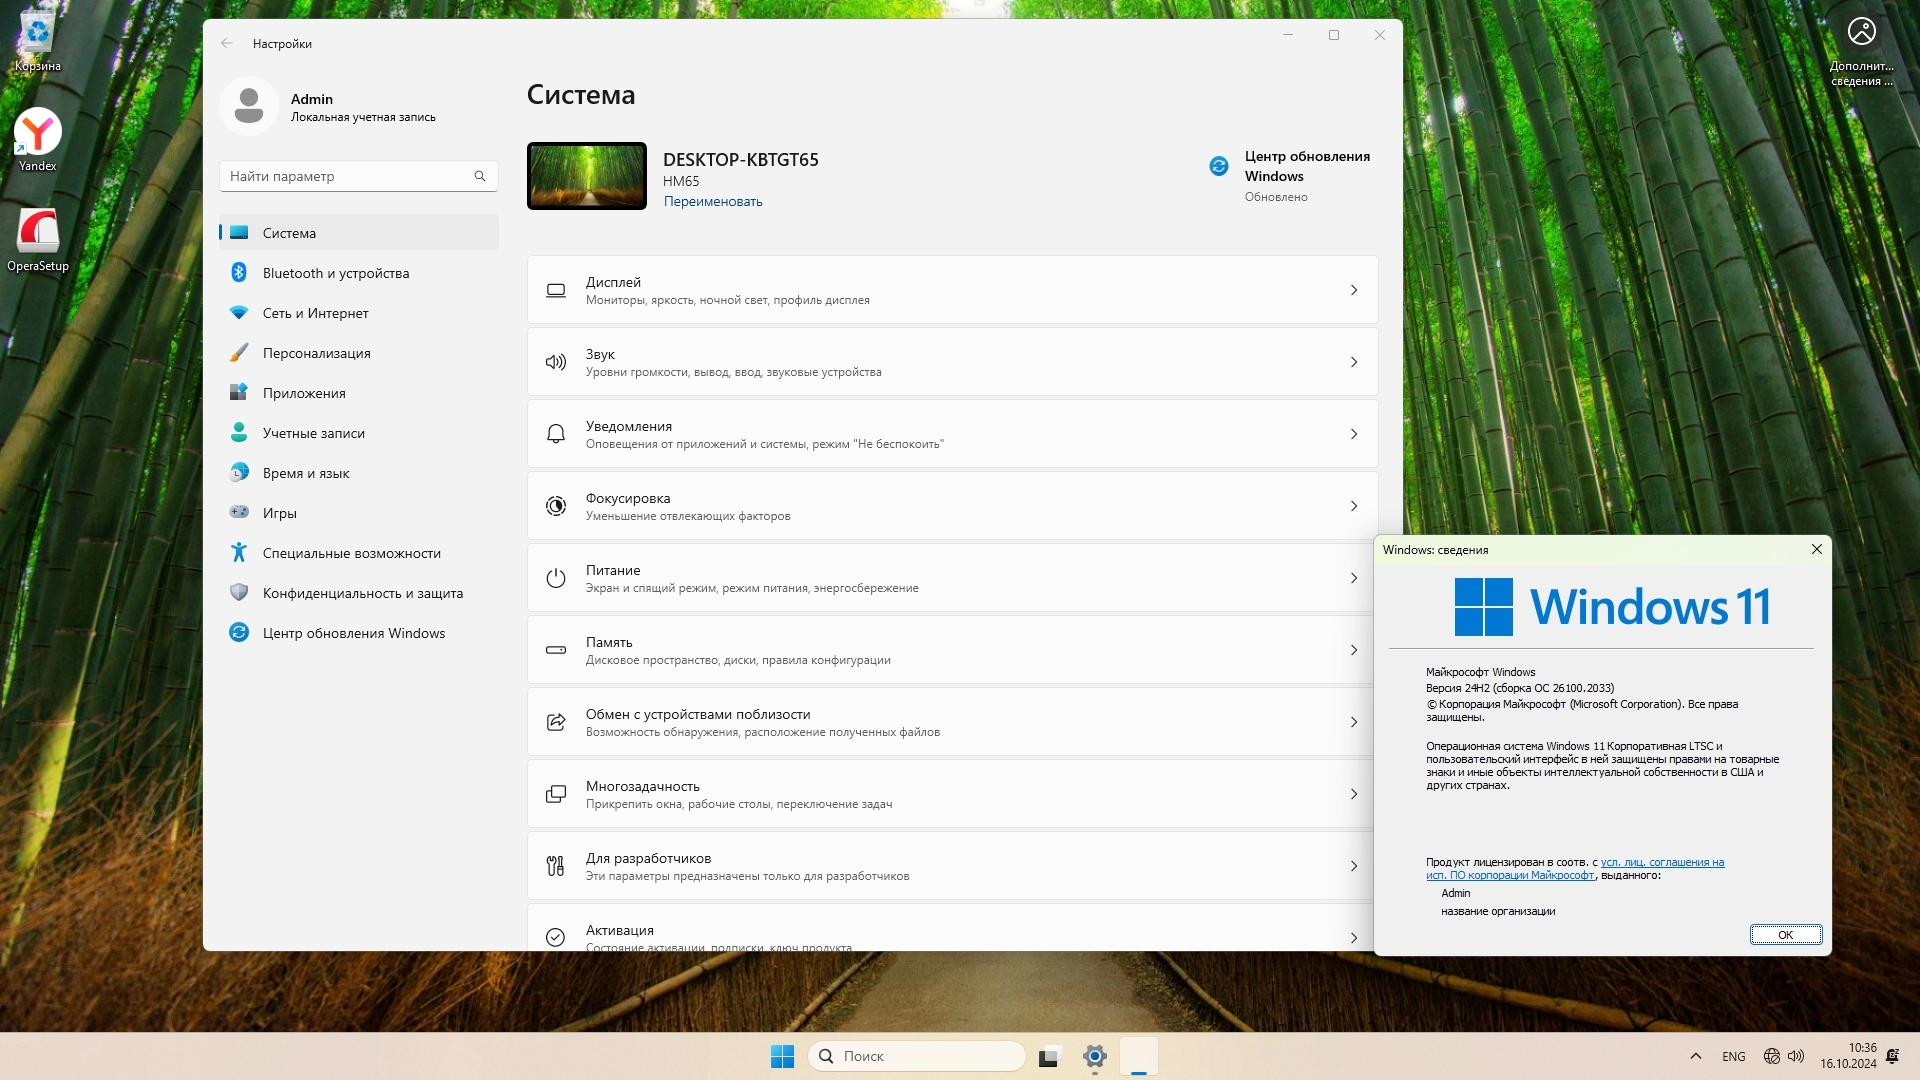This screenshot has width=1920, height=1080.
Task: Select Персонализация in sidebar
Action: click(316, 353)
